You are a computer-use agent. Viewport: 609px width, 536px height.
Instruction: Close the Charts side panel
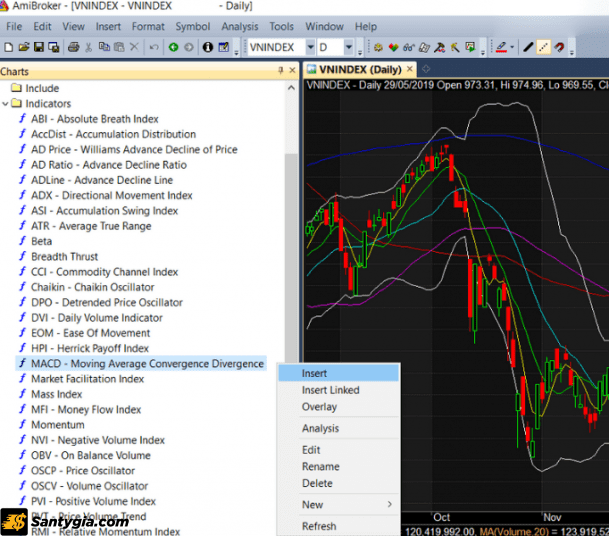(x=292, y=70)
